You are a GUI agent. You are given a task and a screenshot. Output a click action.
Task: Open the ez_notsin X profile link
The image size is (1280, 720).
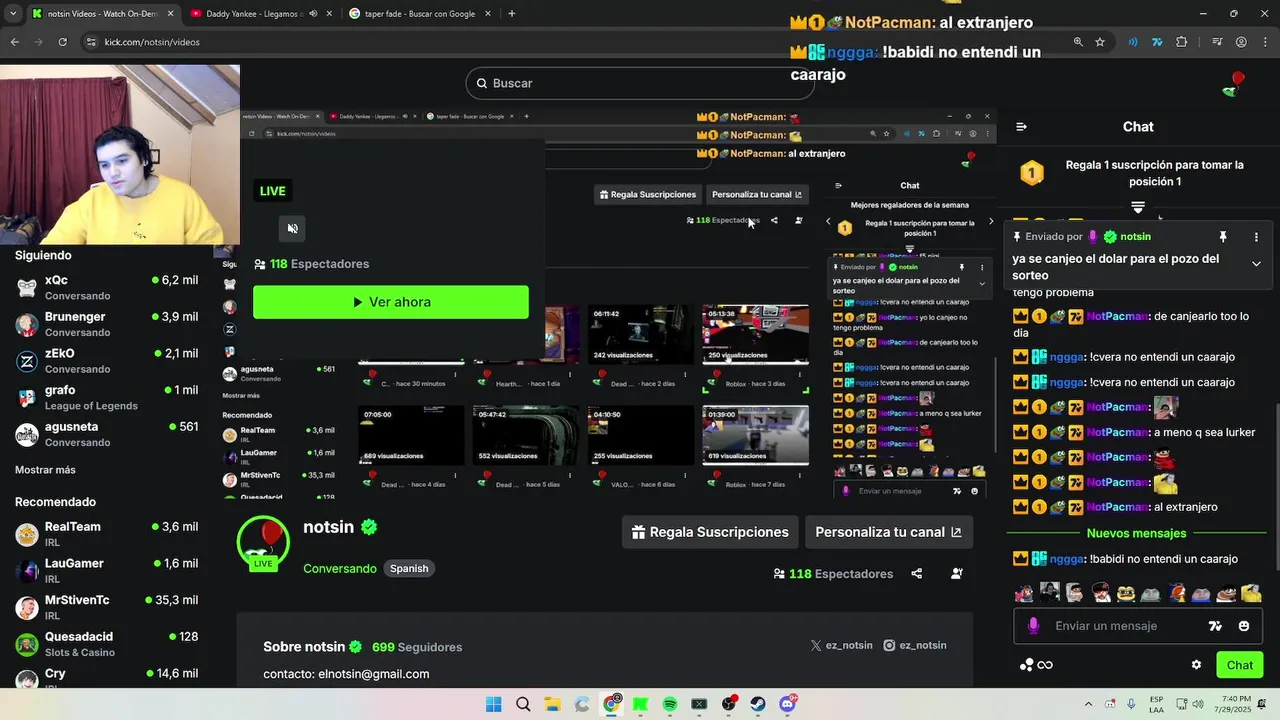coord(841,646)
